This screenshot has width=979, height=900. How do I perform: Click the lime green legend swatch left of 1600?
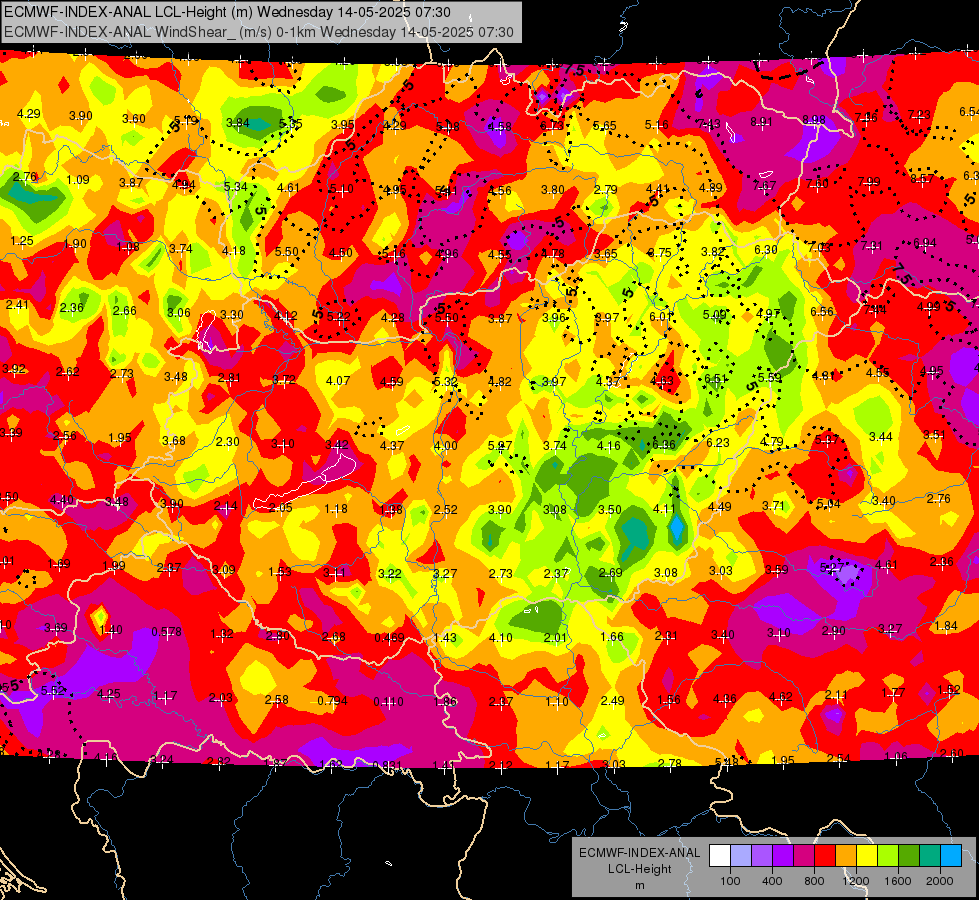coord(888,856)
